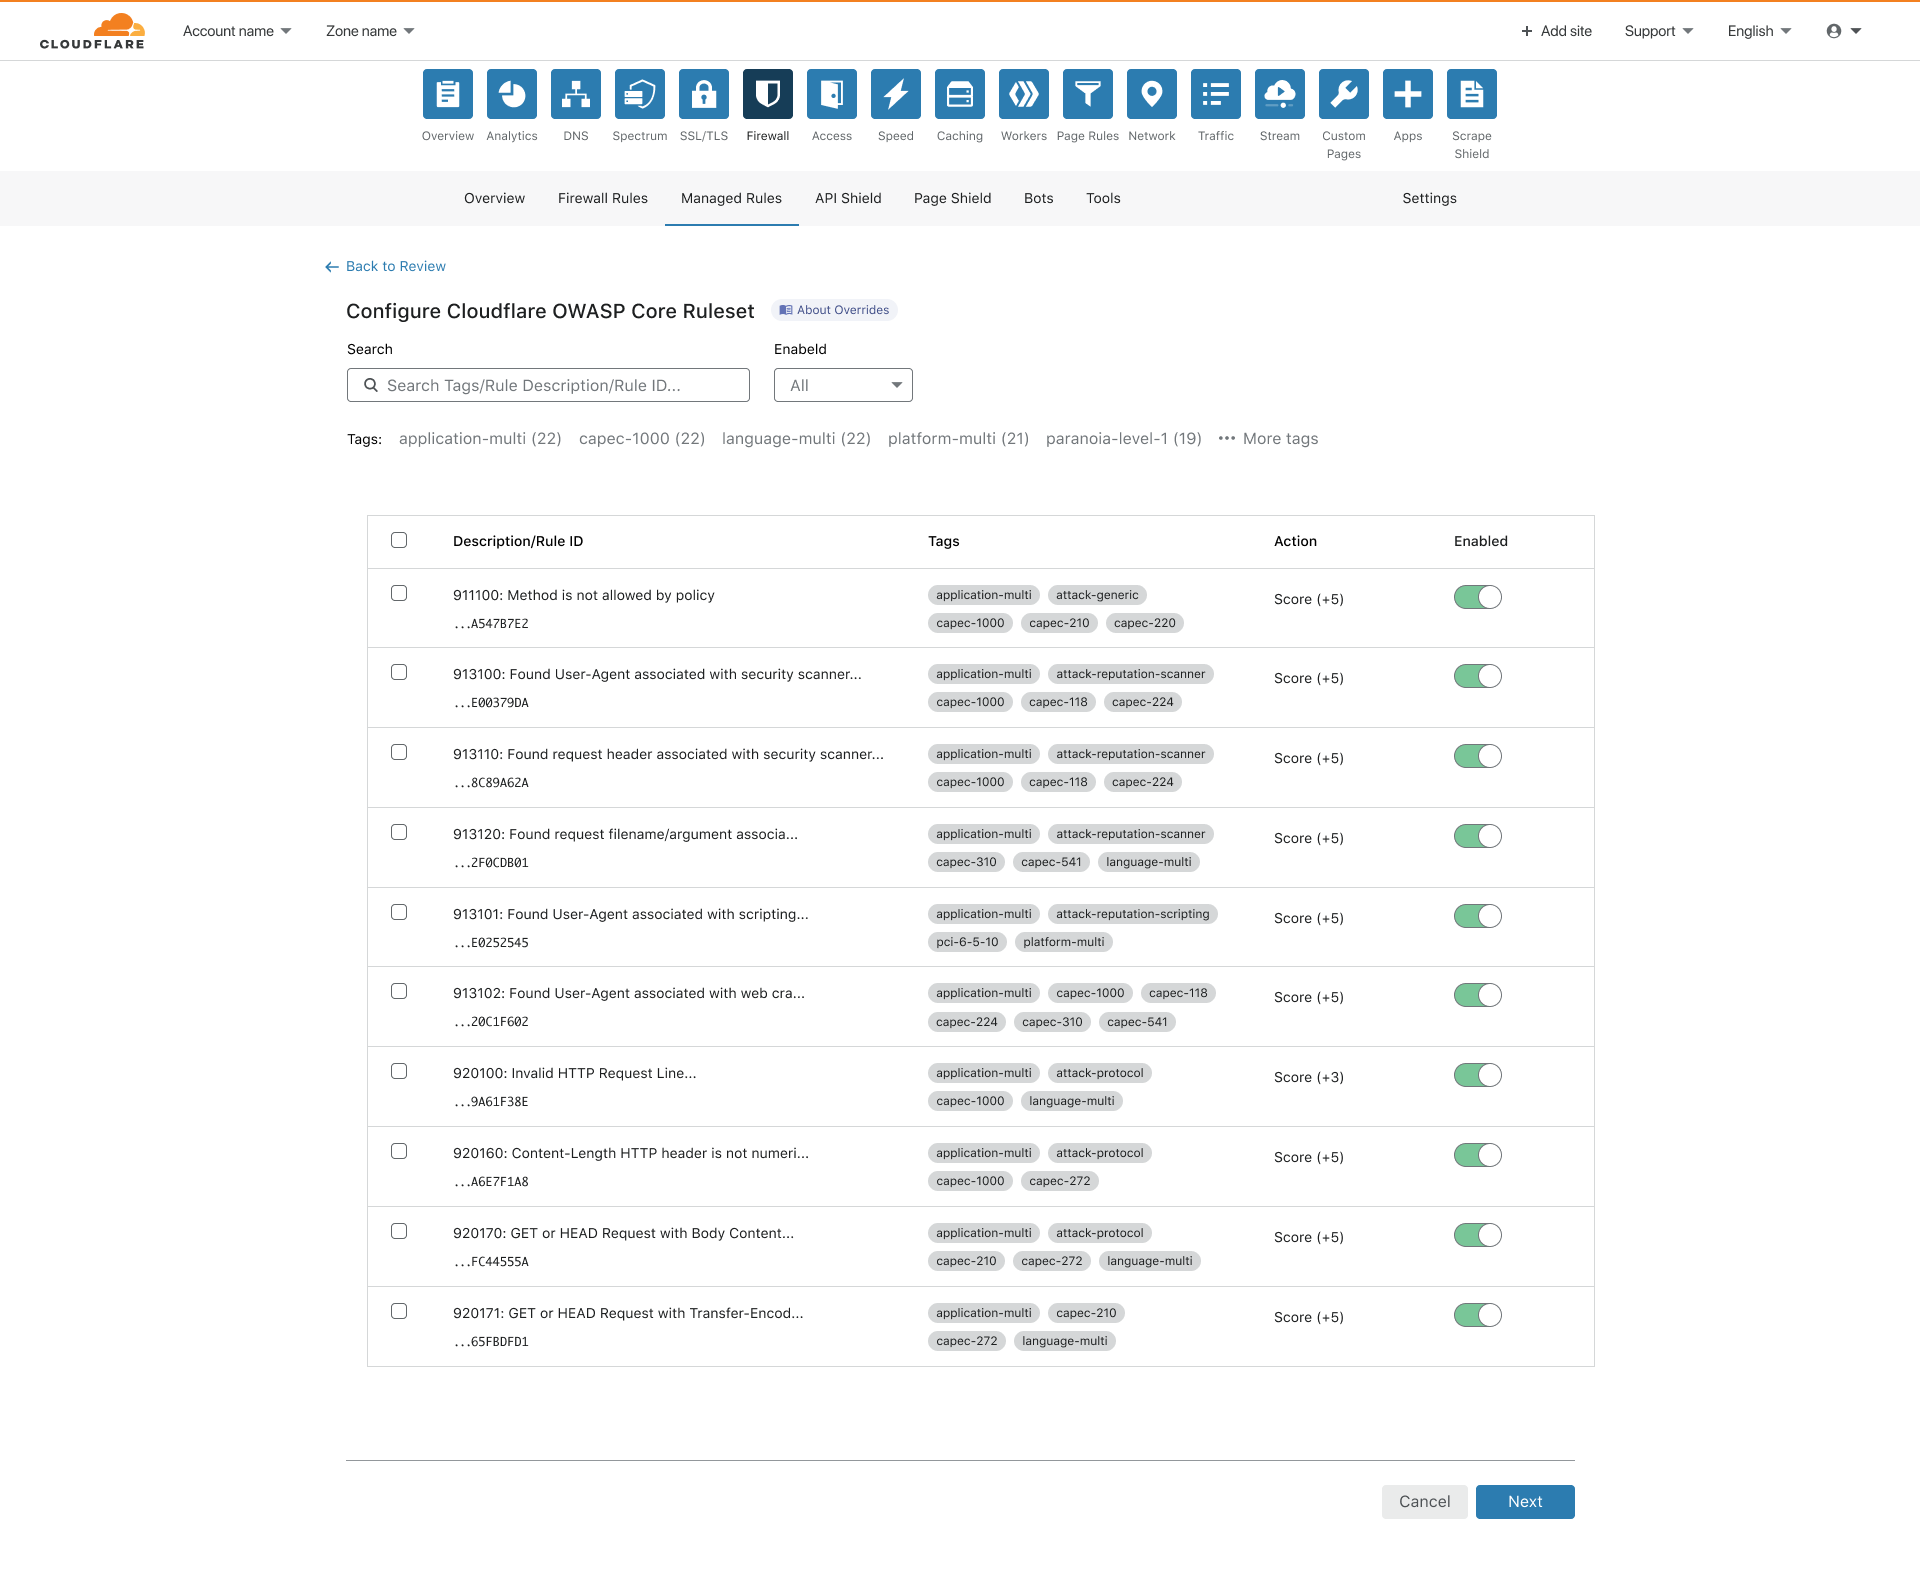Click the About Overrides link
Viewport: 1920px width, 1580px height.
click(x=834, y=309)
